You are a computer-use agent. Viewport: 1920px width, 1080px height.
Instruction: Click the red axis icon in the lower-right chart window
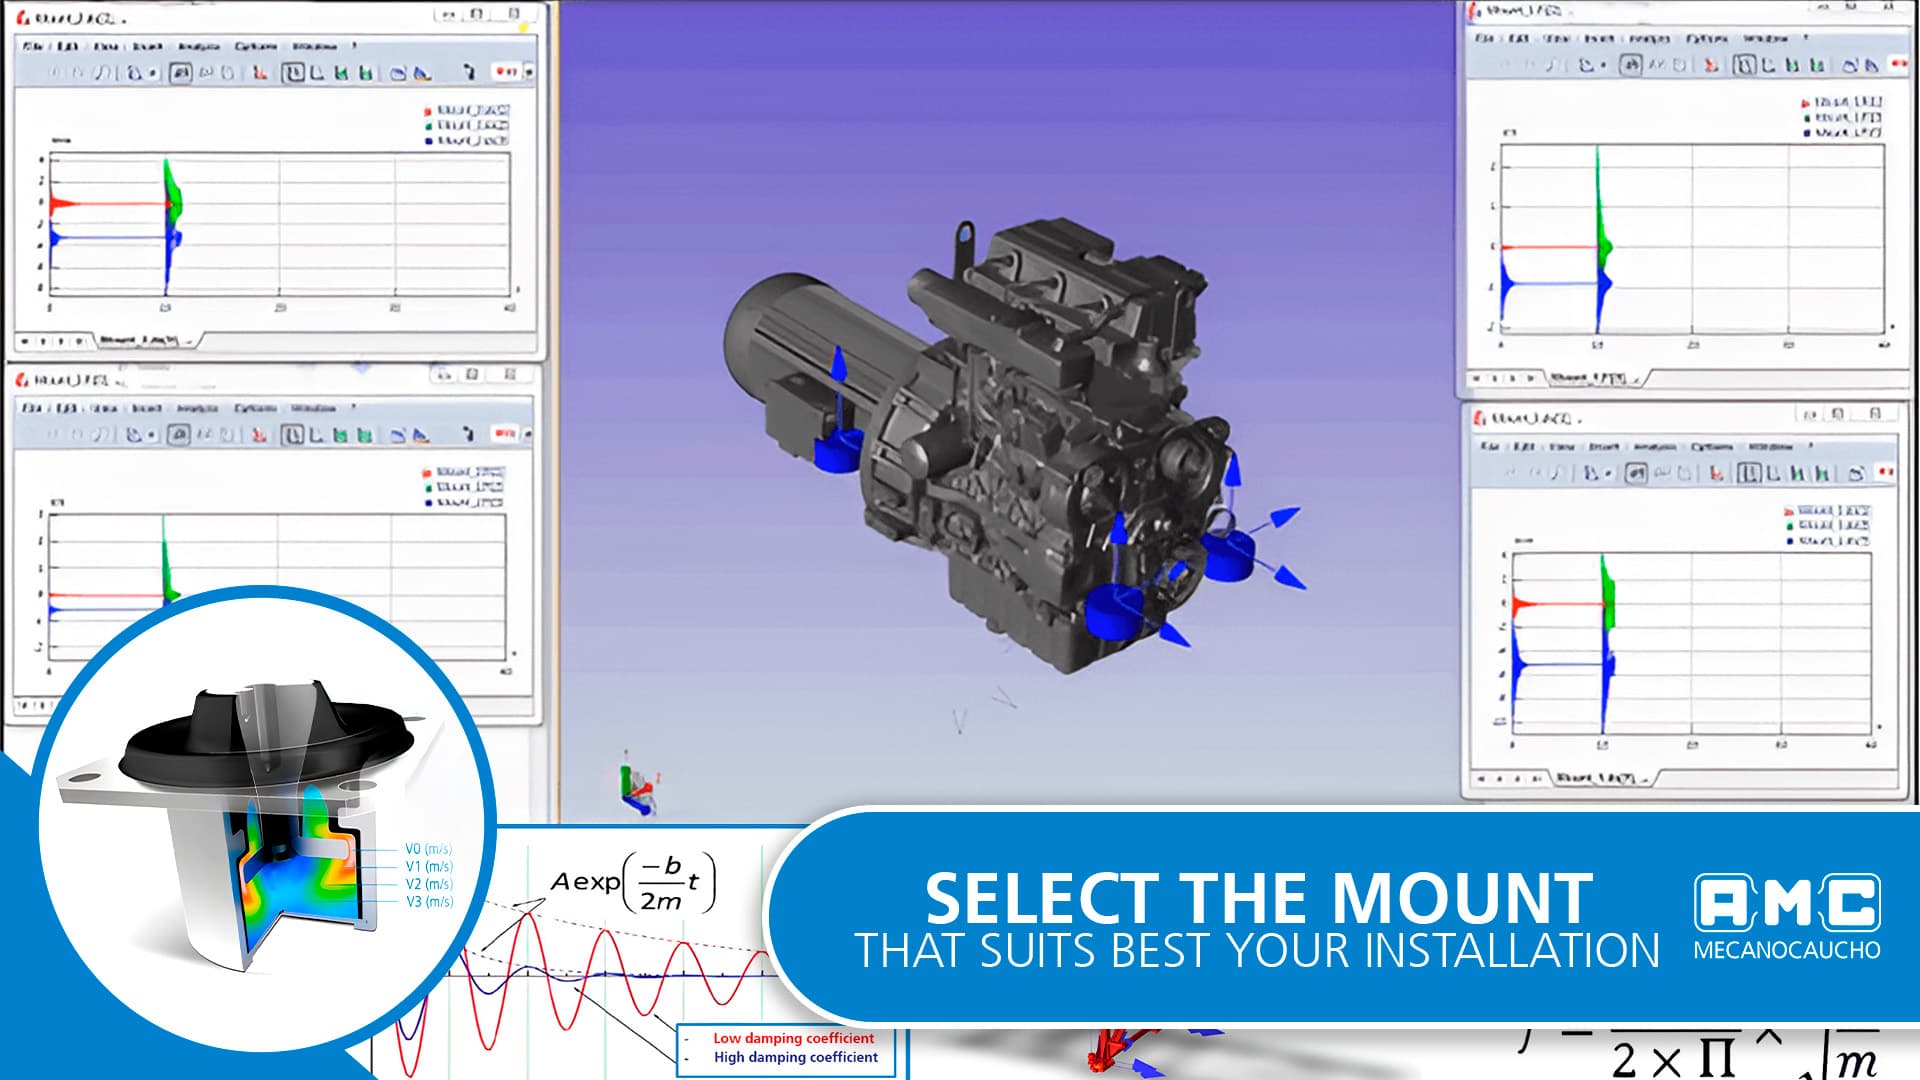point(1716,473)
